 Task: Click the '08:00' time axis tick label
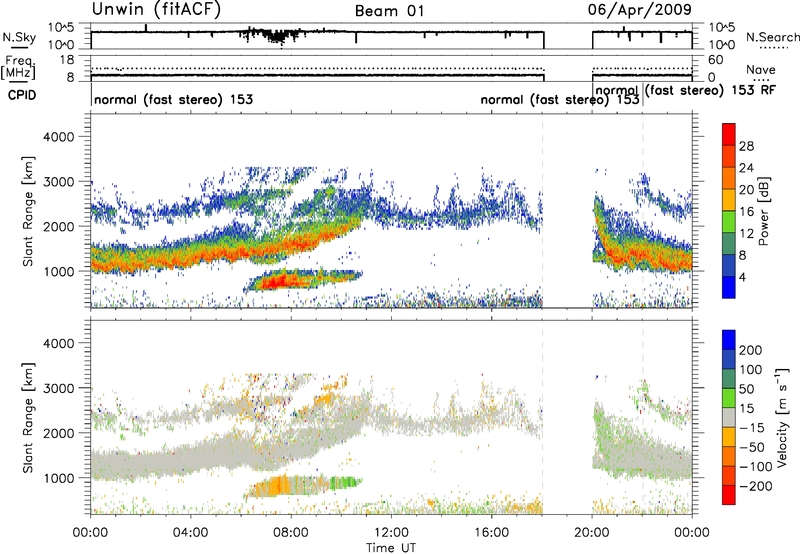tap(291, 533)
